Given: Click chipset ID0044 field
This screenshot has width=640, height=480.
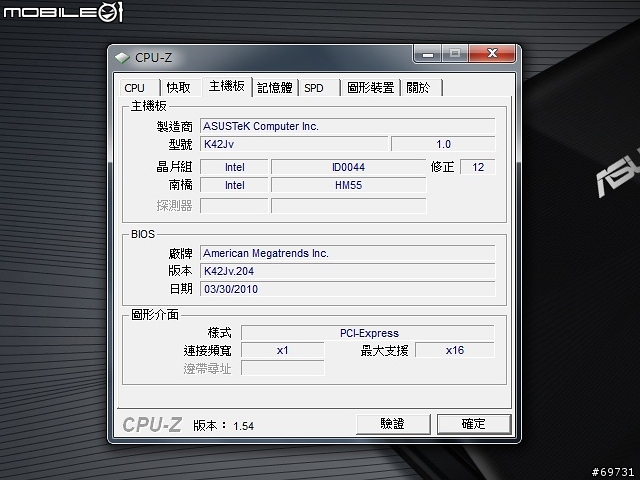Looking at the screenshot, I should pos(349,167).
